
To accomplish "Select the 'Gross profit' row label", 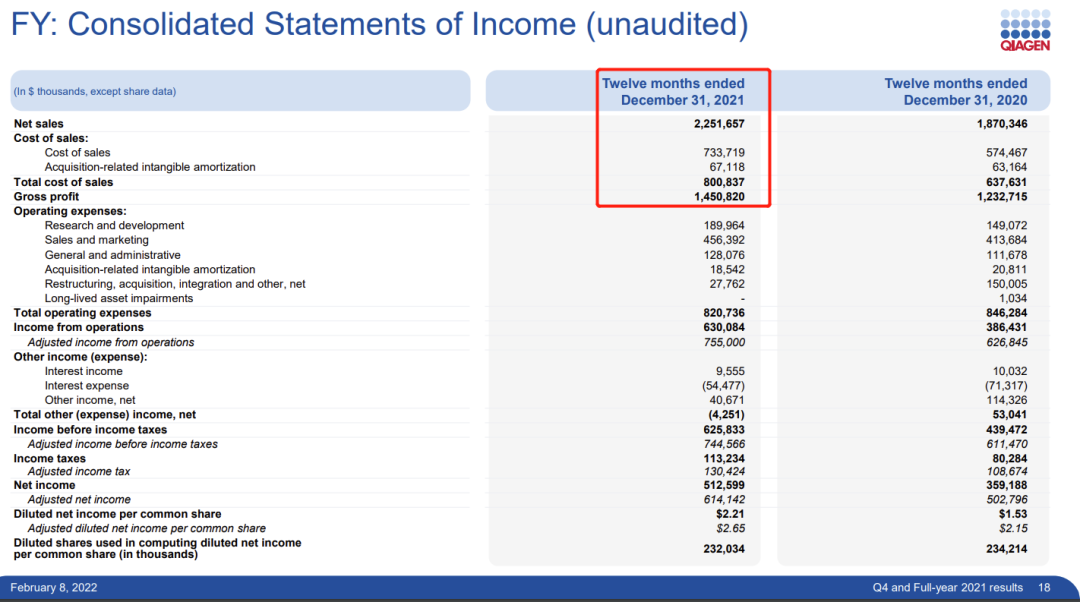I will (46, 197).
